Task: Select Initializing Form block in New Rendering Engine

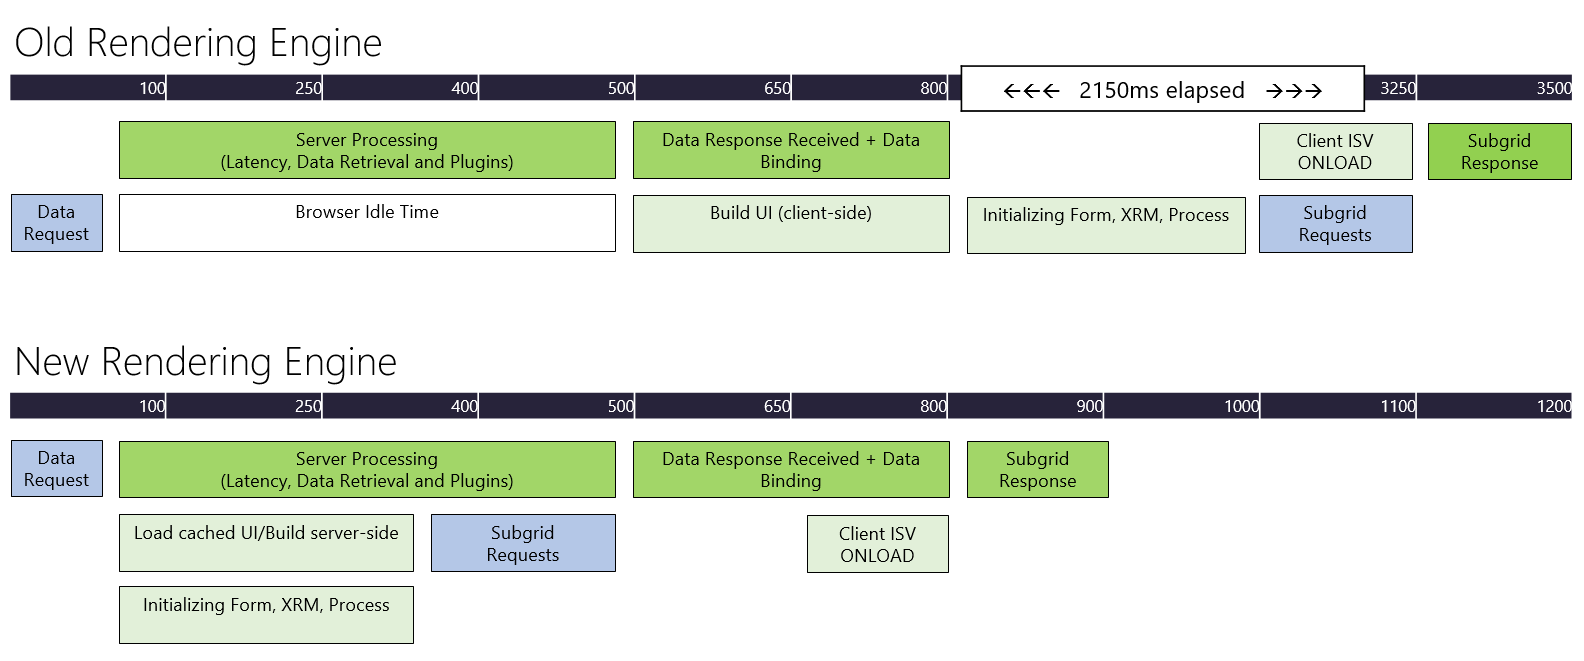Action: pyautogui.click(x=266, y=614)
